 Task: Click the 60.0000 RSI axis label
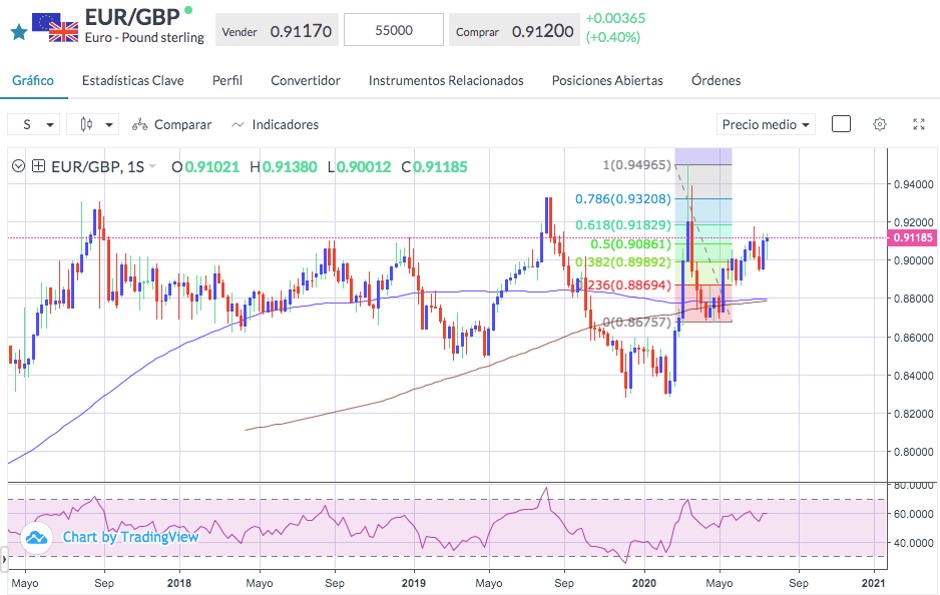(913, 514)
